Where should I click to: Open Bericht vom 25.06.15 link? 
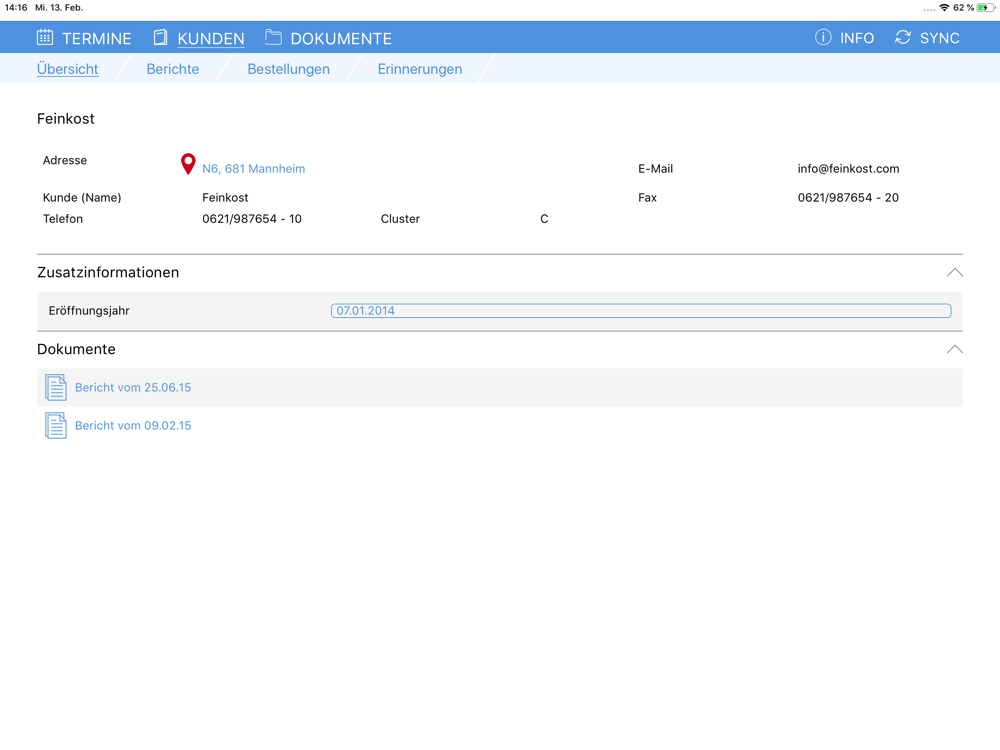point(133,388)
